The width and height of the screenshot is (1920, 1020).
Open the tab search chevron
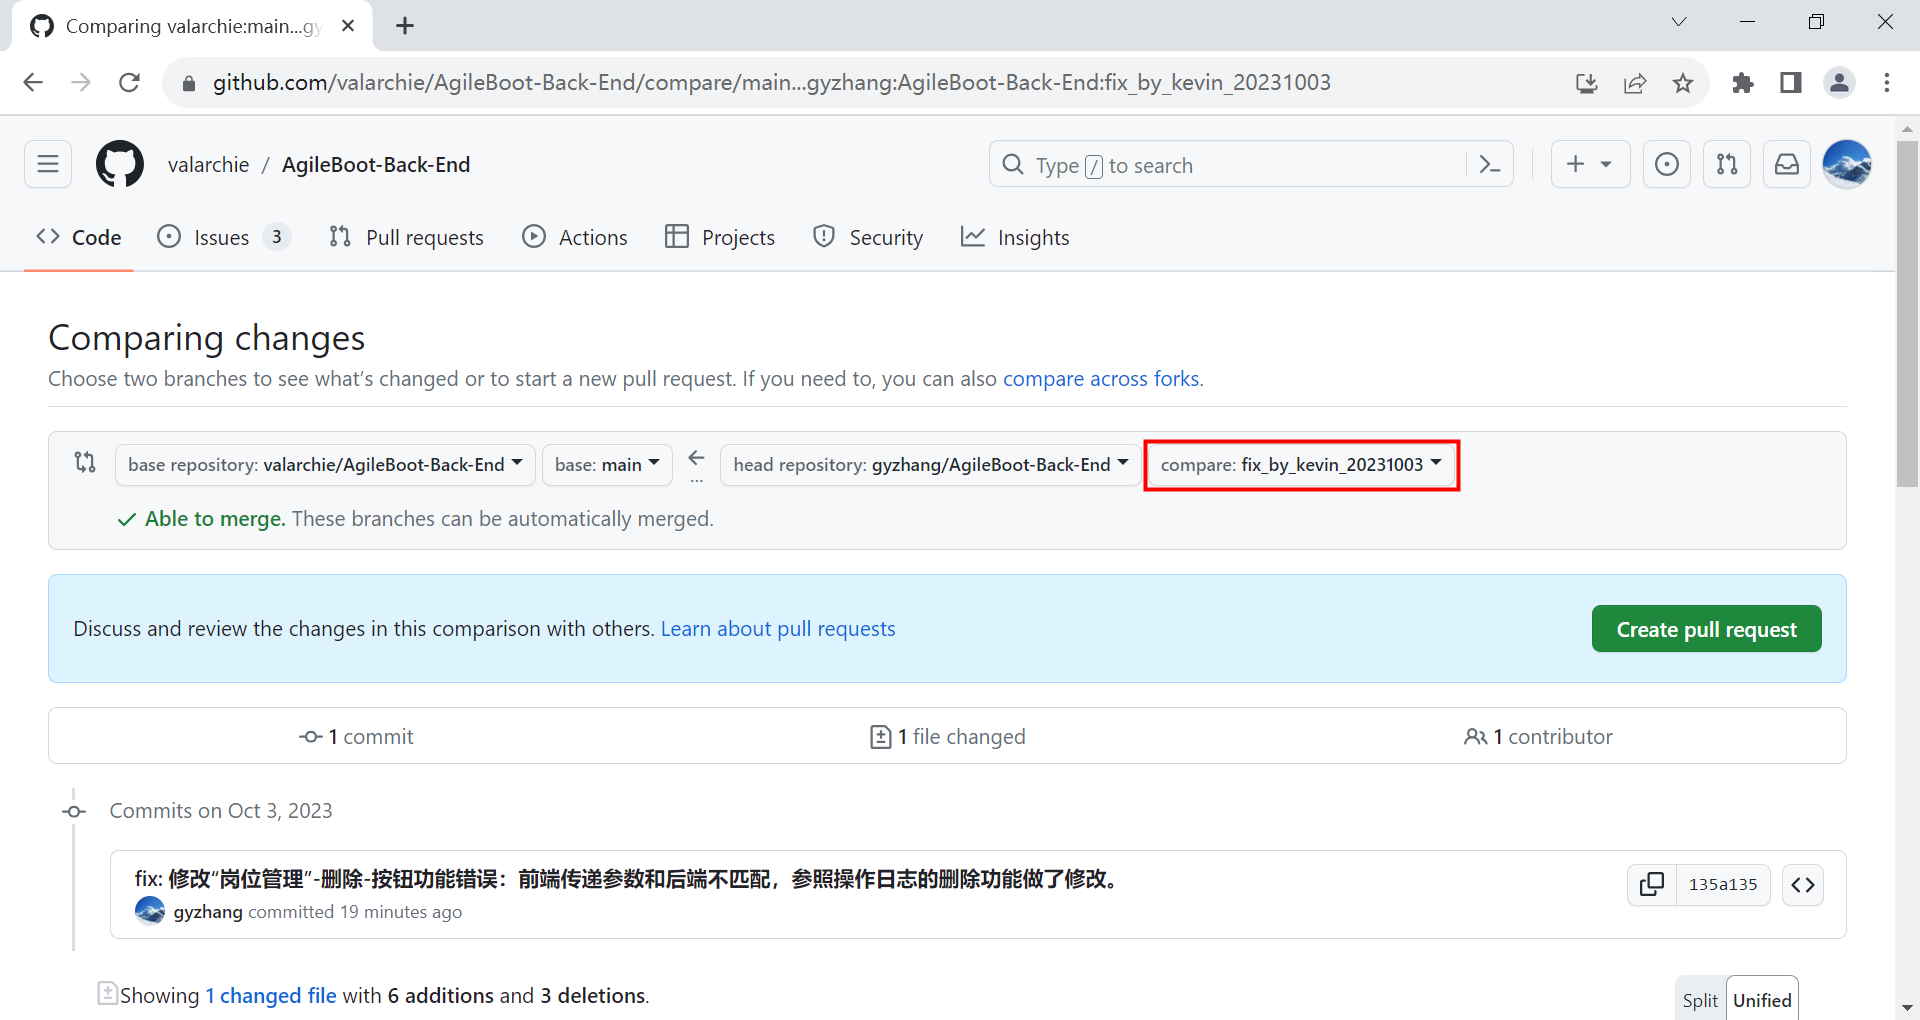(x=1679, y=22)
